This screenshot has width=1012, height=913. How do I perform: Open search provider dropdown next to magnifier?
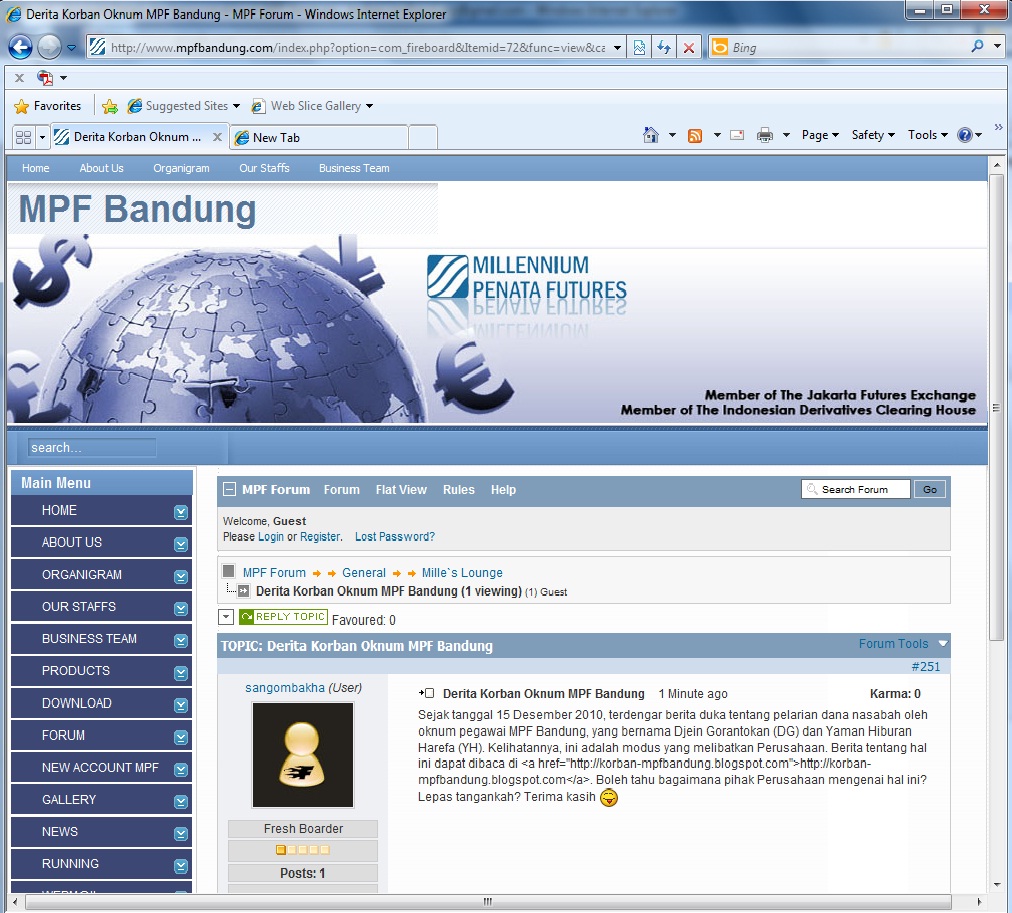click(997, 46)
